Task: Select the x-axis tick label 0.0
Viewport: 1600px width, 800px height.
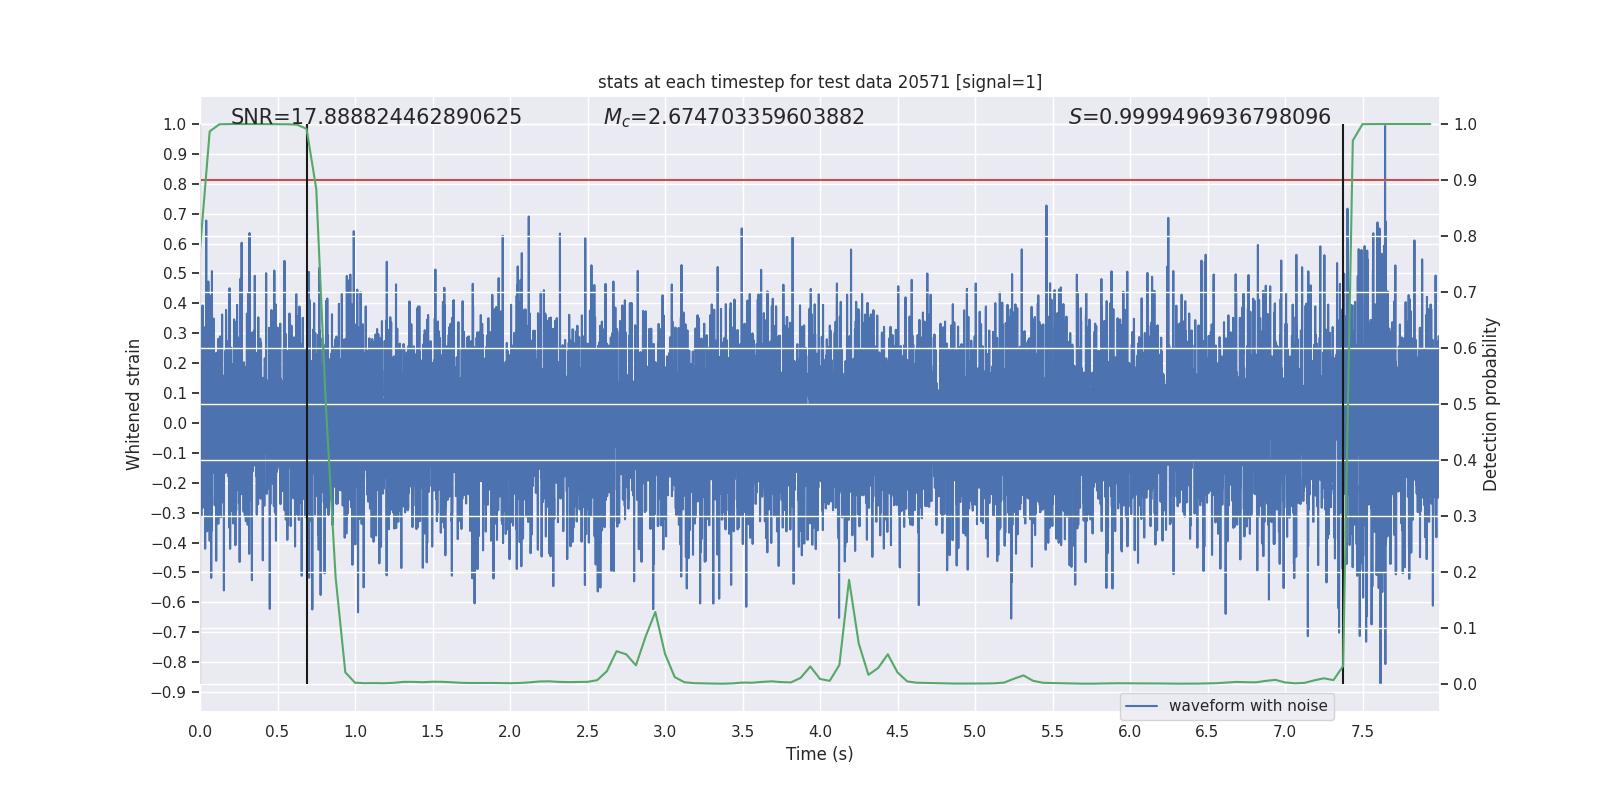Action: point(200,731)
